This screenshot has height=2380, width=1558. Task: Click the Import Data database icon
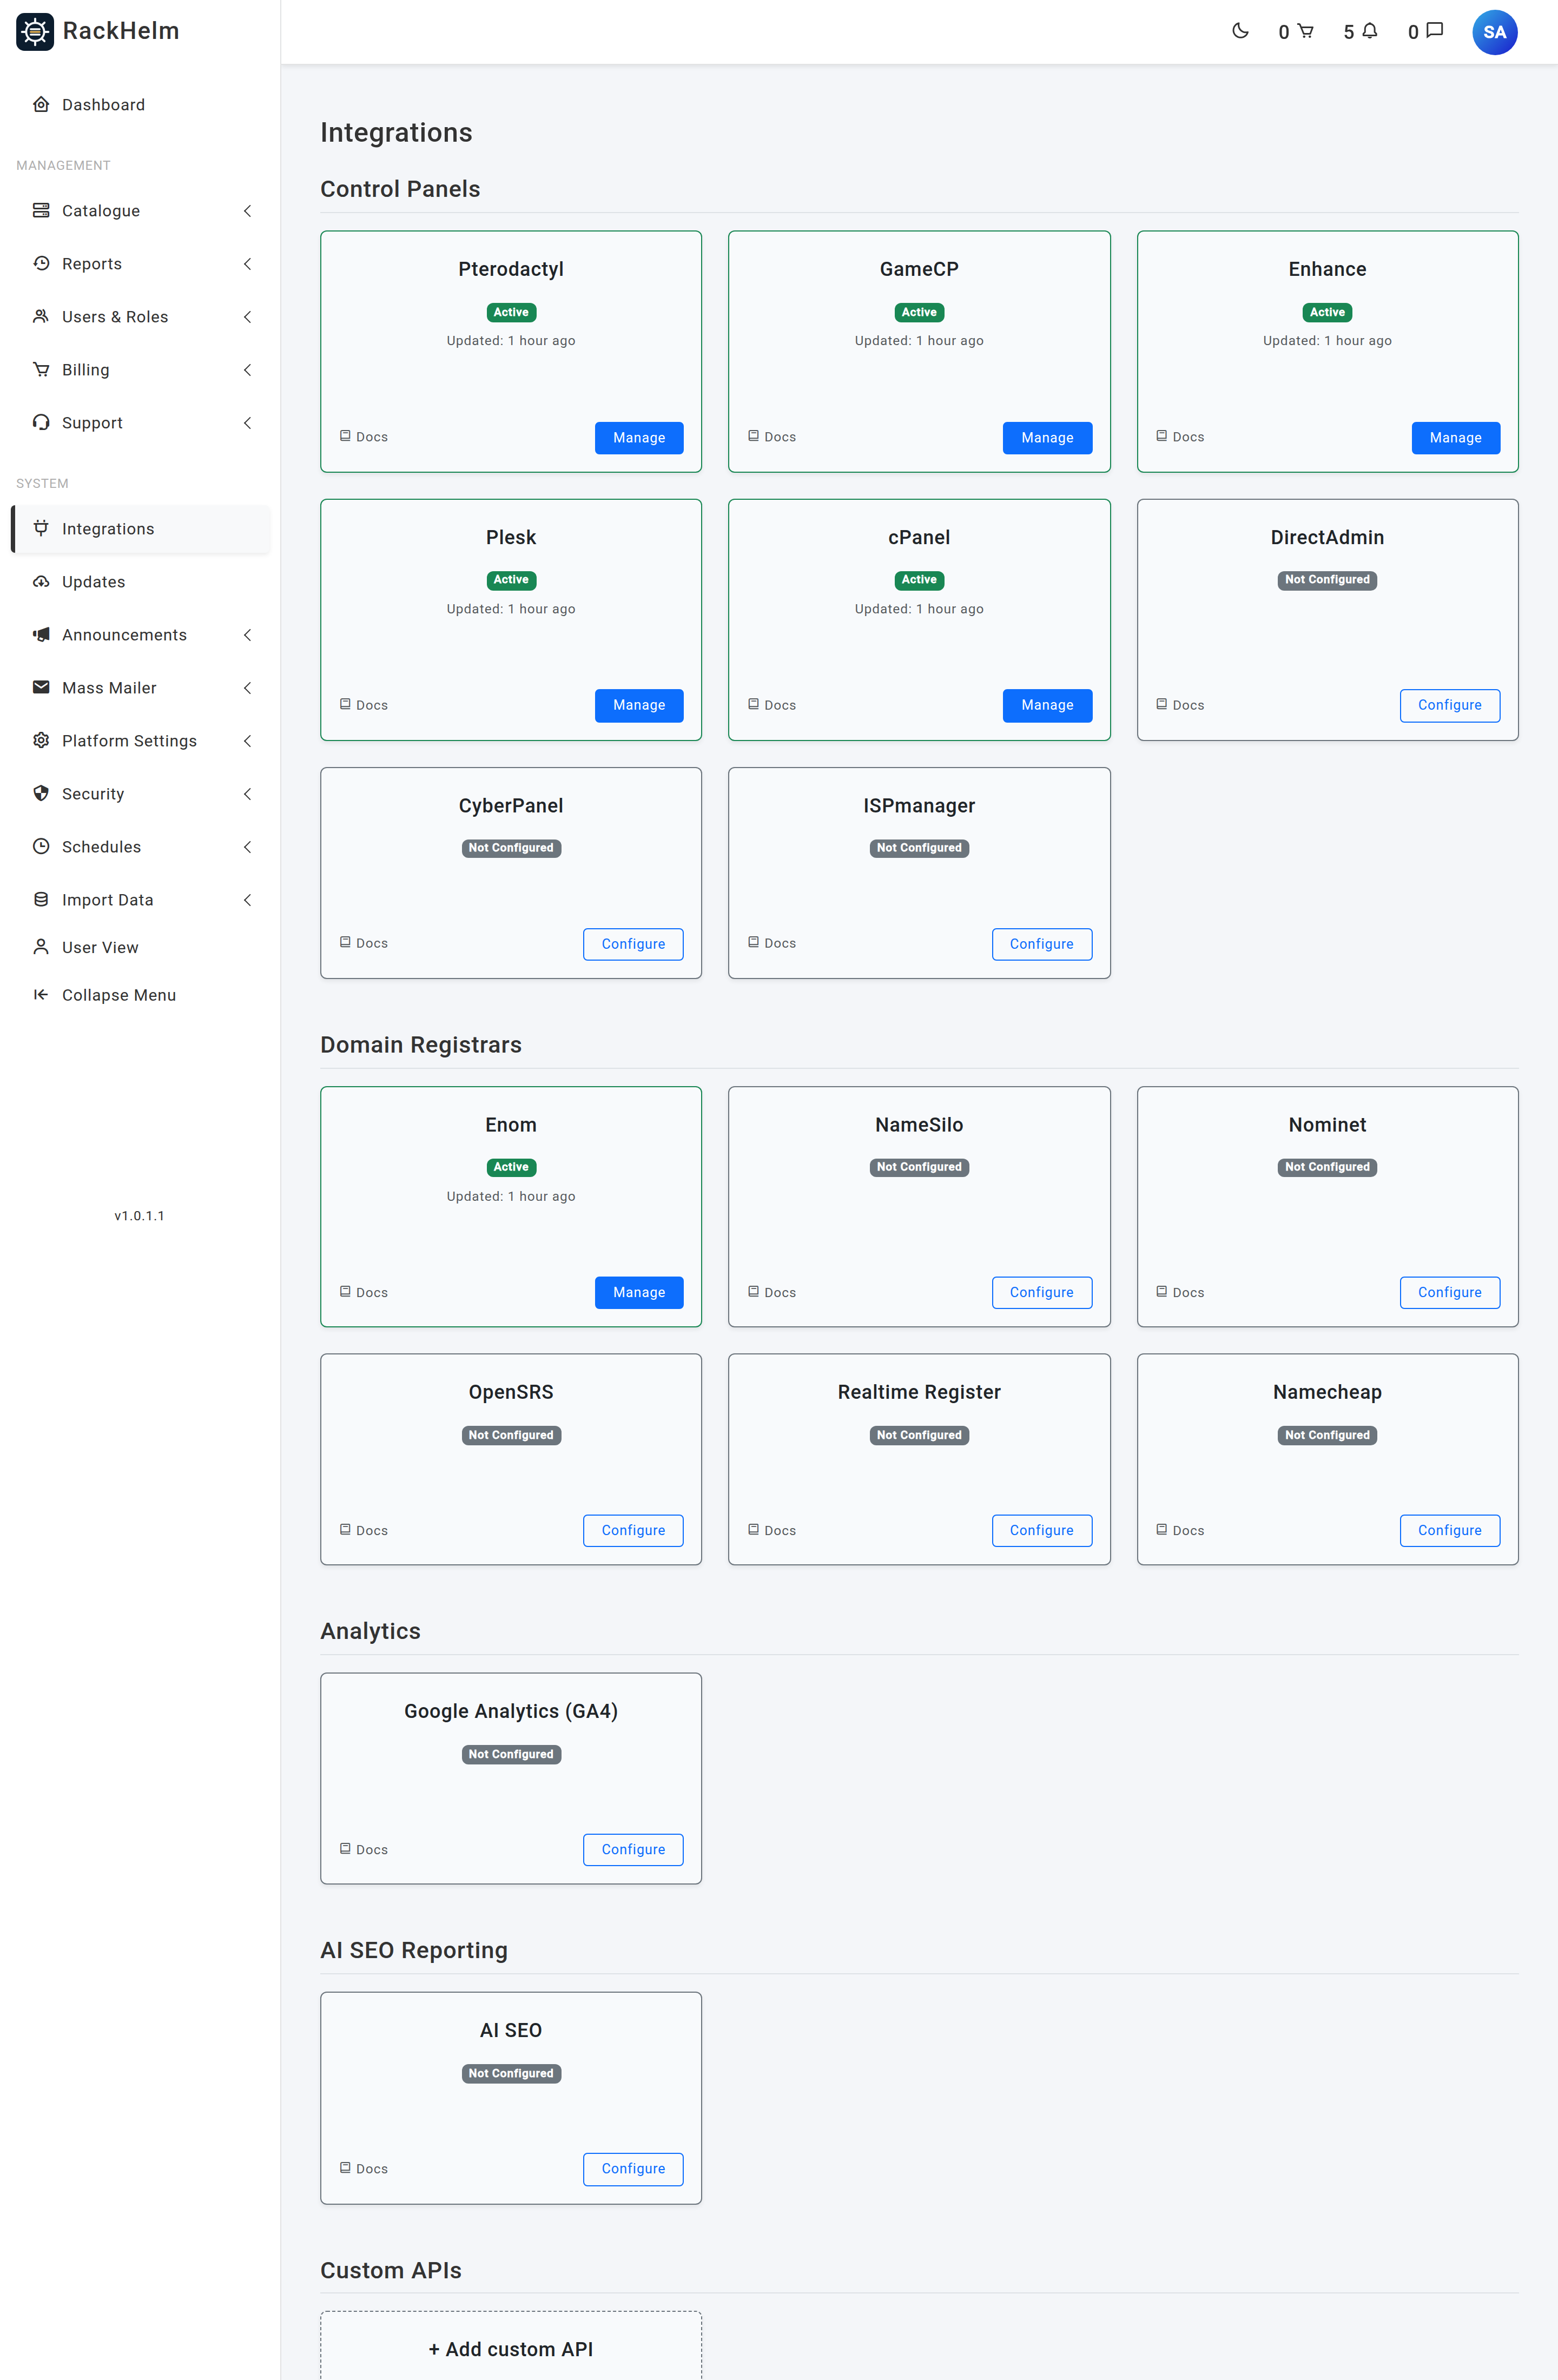tap(41, 899)
